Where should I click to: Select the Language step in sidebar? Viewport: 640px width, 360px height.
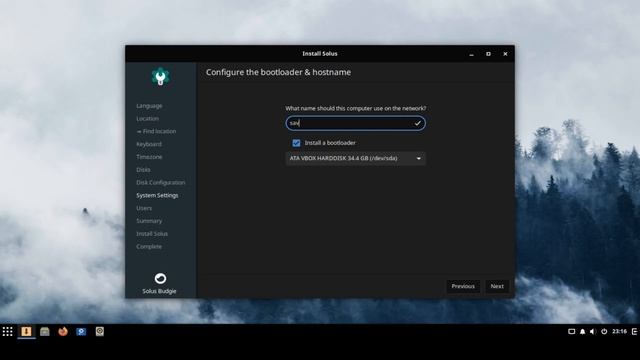pos(149,106)
